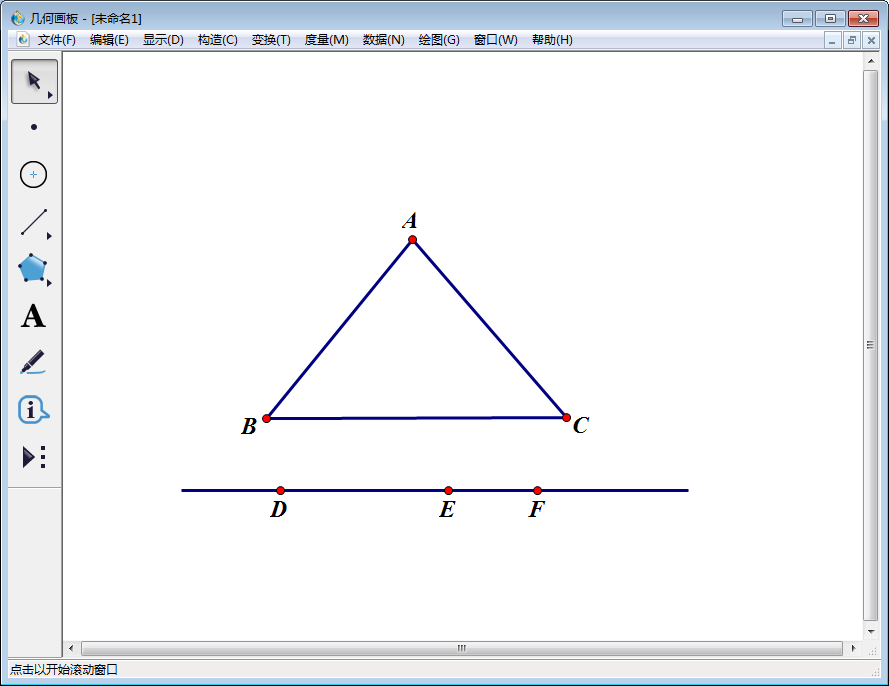Viewport: 889px width, 686px height.
Task: Open the 编辑(E) menu
Action: (x=109, y=40)
